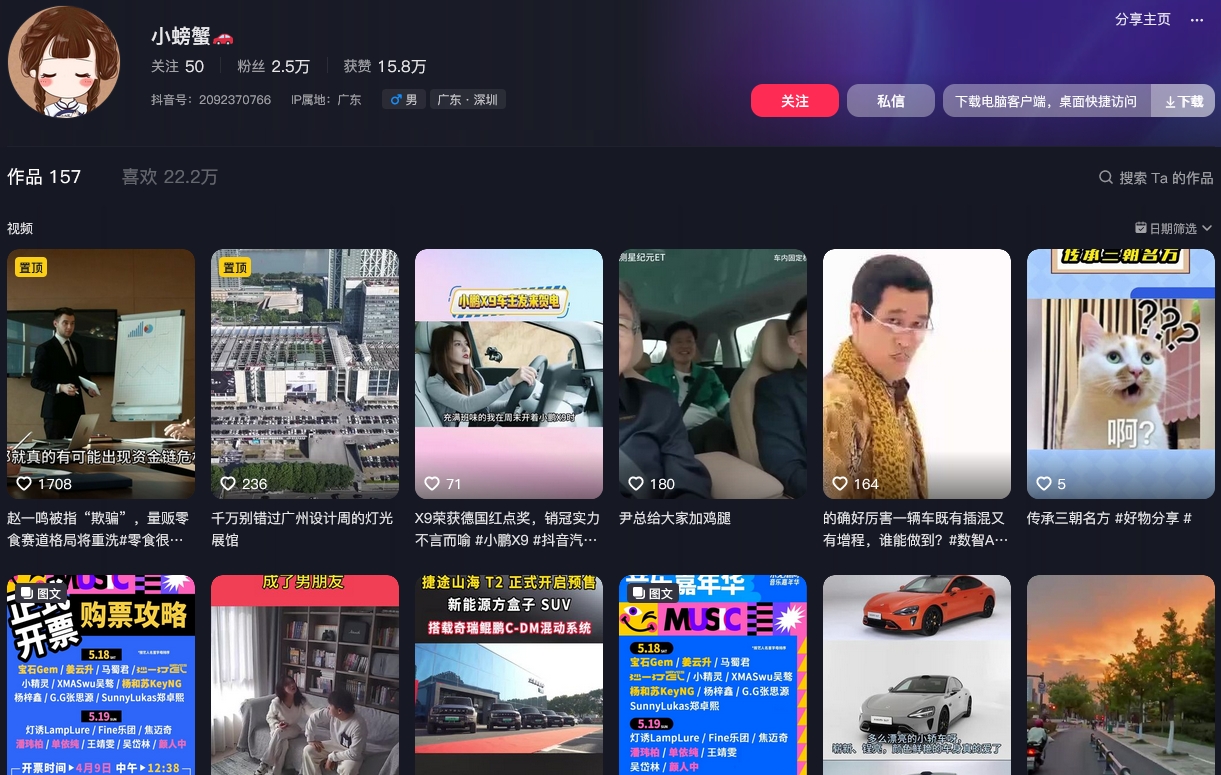Image resolution: width=1221 pixels, height=775 pixels.
Task: Click the heart icon showing 5 likes
Action: point(1044,483)
